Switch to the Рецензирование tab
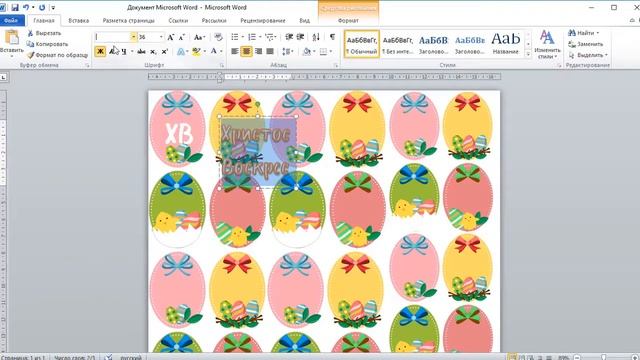This screenshot has width=640, height=360. [262, 20]
